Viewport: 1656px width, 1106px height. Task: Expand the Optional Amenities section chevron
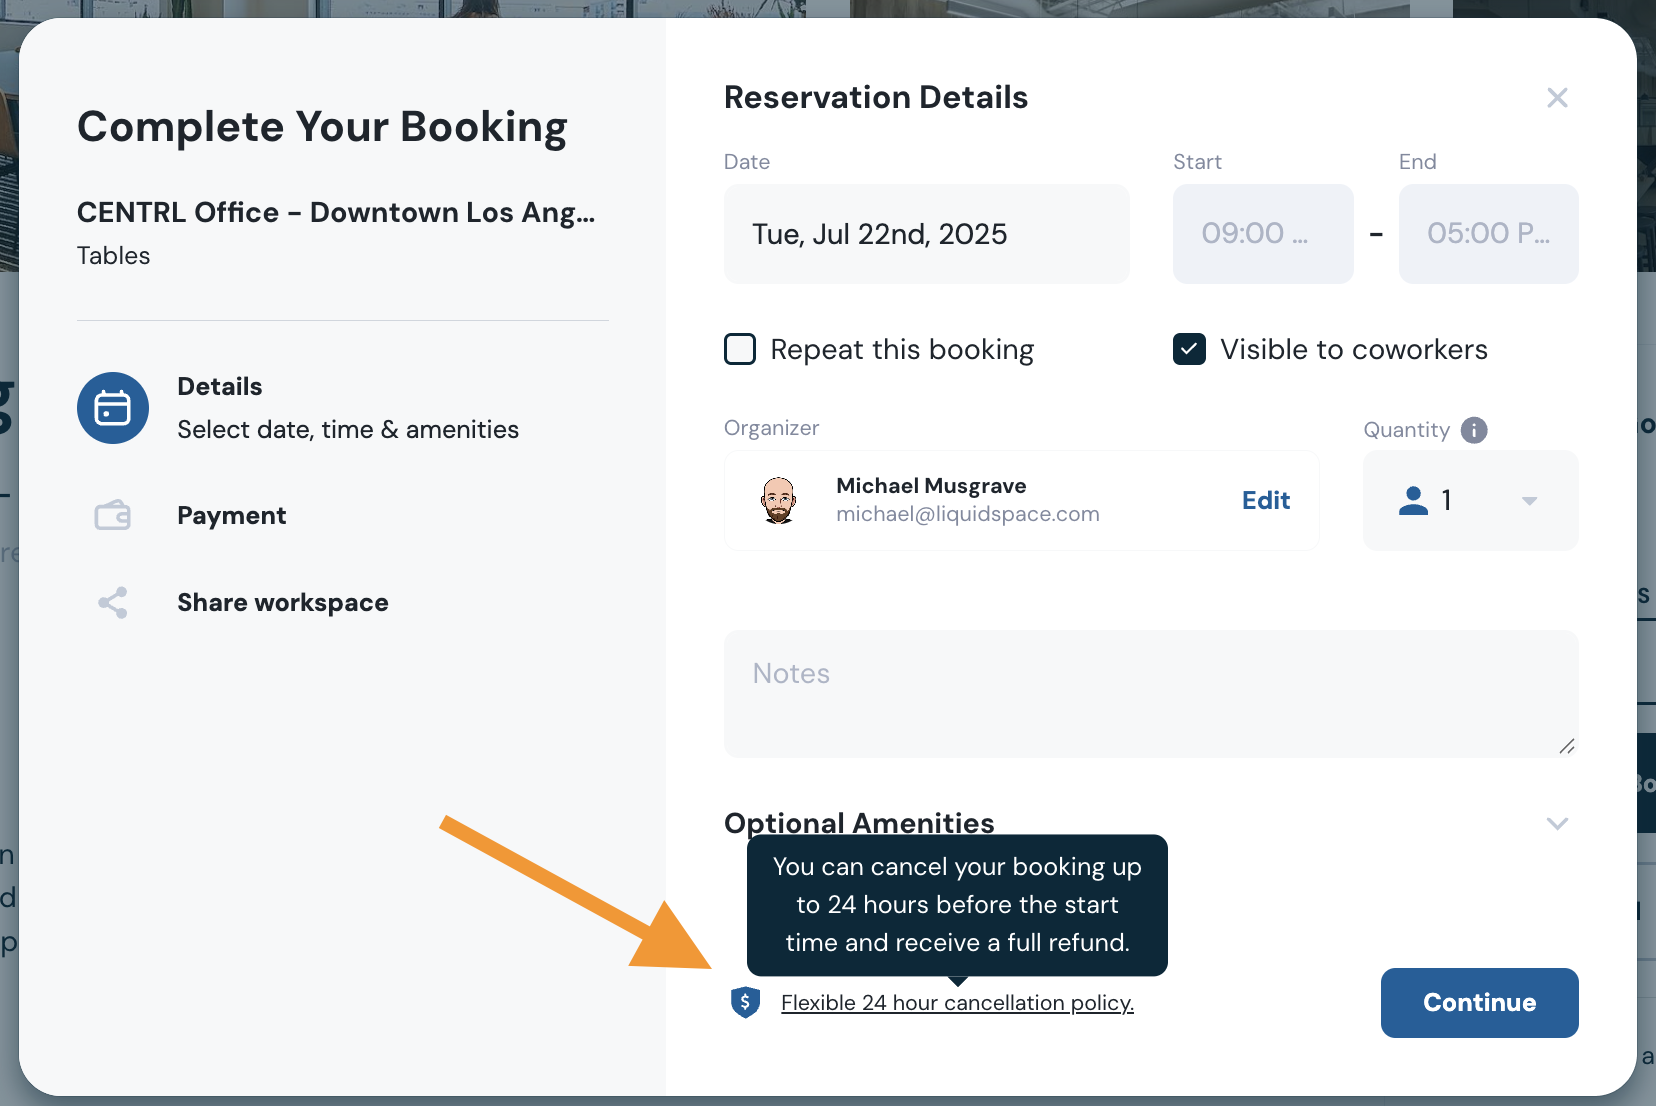point(1557,824)
